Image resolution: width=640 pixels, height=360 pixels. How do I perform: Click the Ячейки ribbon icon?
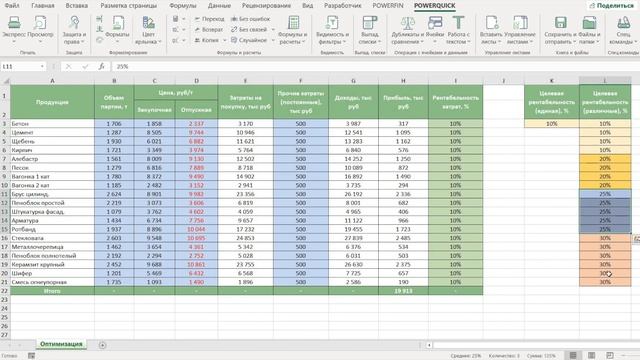(x=435, y=23)
